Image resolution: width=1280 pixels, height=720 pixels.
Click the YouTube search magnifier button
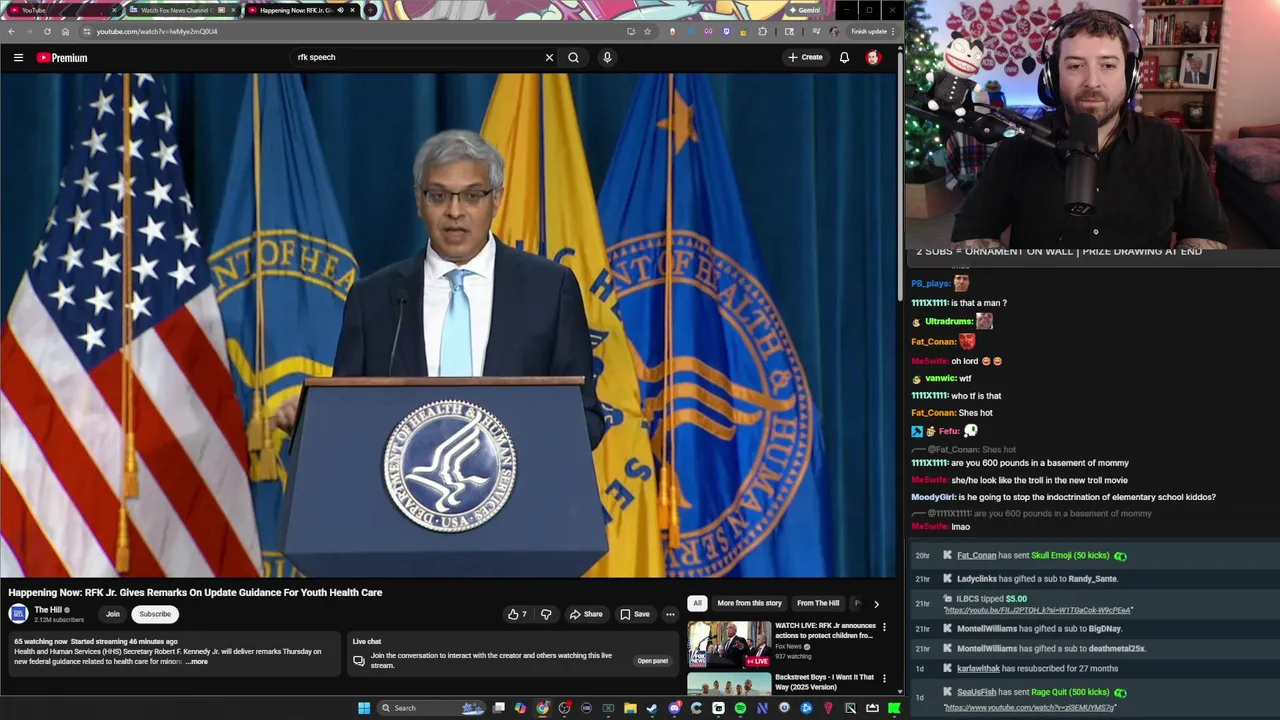(573, 57)
